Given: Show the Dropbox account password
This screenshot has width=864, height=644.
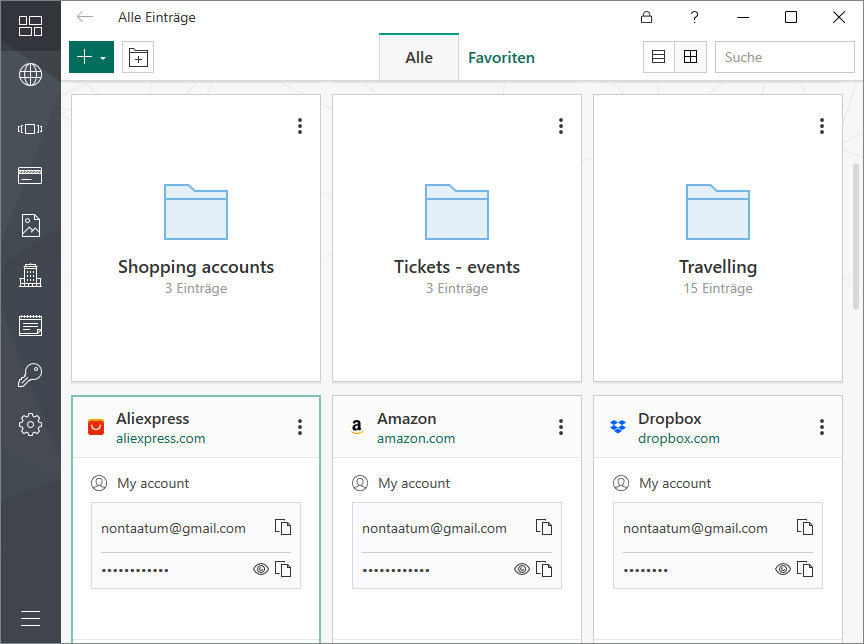Looking at the screenshot, I should tap(782, 569).
